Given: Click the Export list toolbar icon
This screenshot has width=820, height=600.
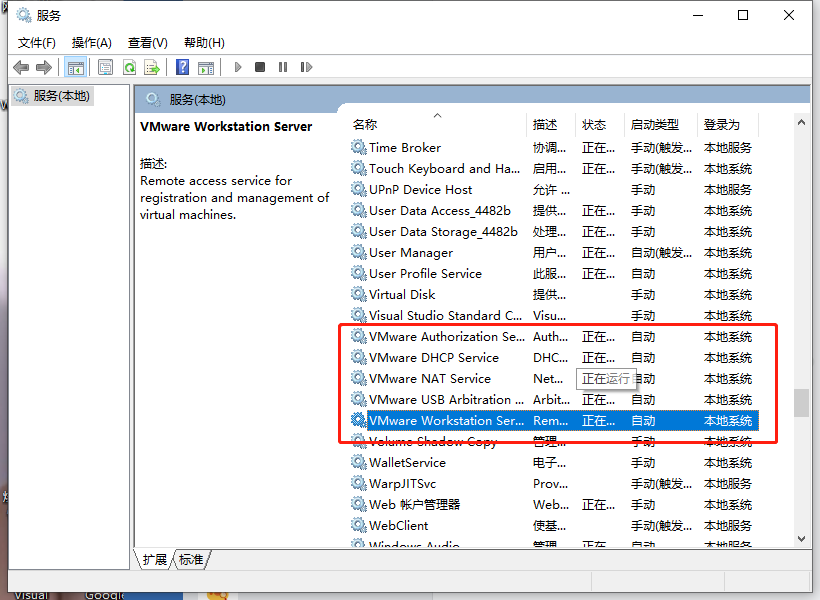Looking at the screenshot, I should pos(152,67).
